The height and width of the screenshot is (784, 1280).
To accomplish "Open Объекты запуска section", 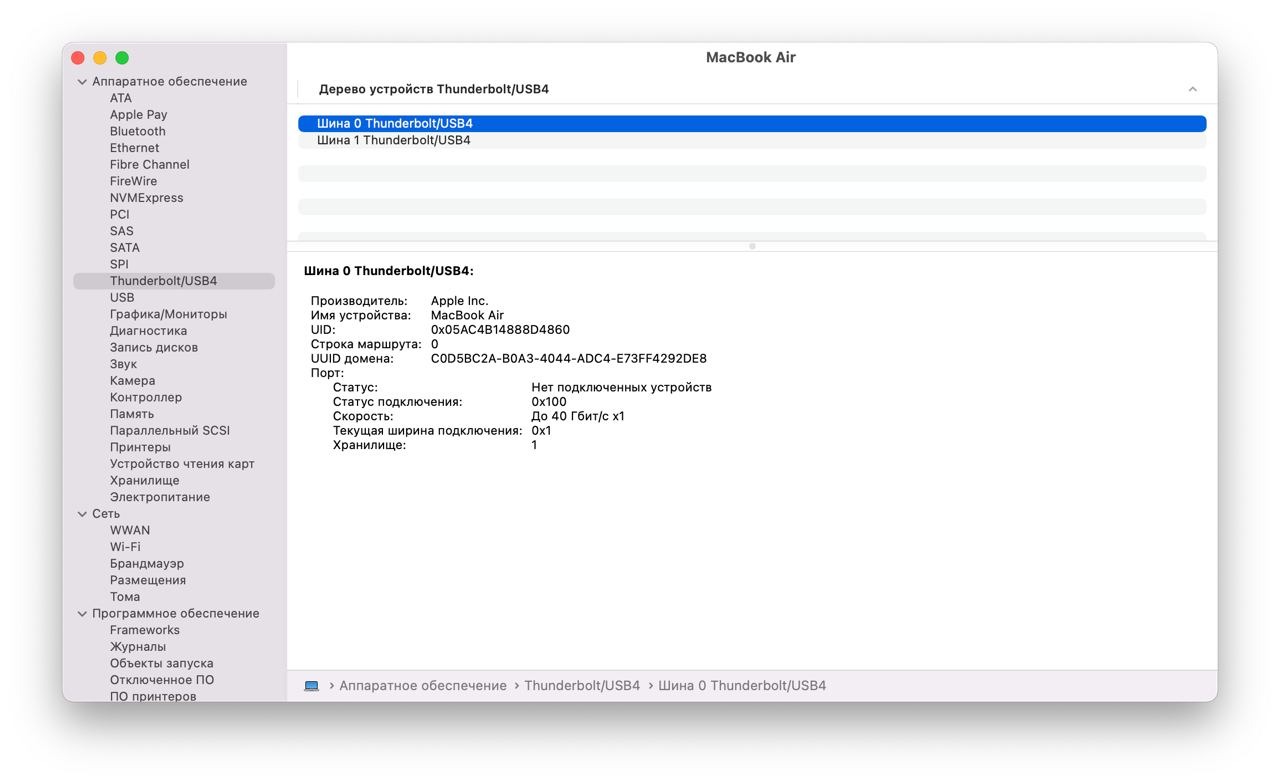I will (x=162, y=663).
